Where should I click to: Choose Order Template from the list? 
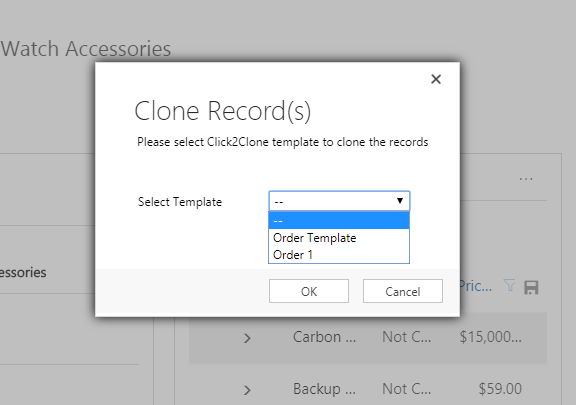(x=339, y=238)
